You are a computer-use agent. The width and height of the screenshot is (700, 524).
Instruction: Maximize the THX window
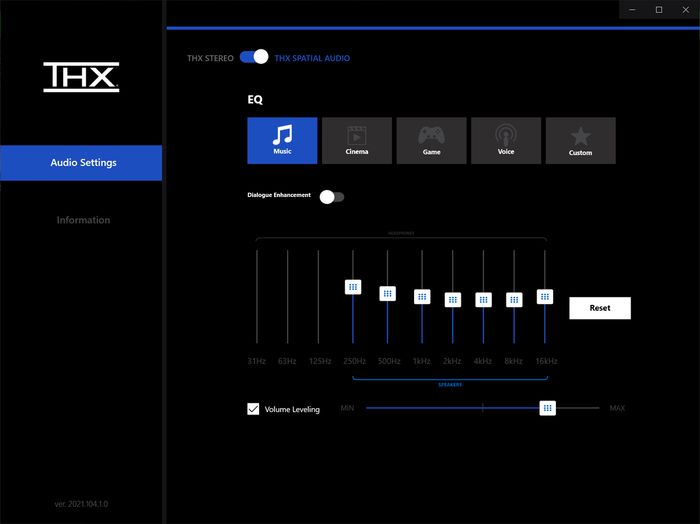tap(659, 9)
